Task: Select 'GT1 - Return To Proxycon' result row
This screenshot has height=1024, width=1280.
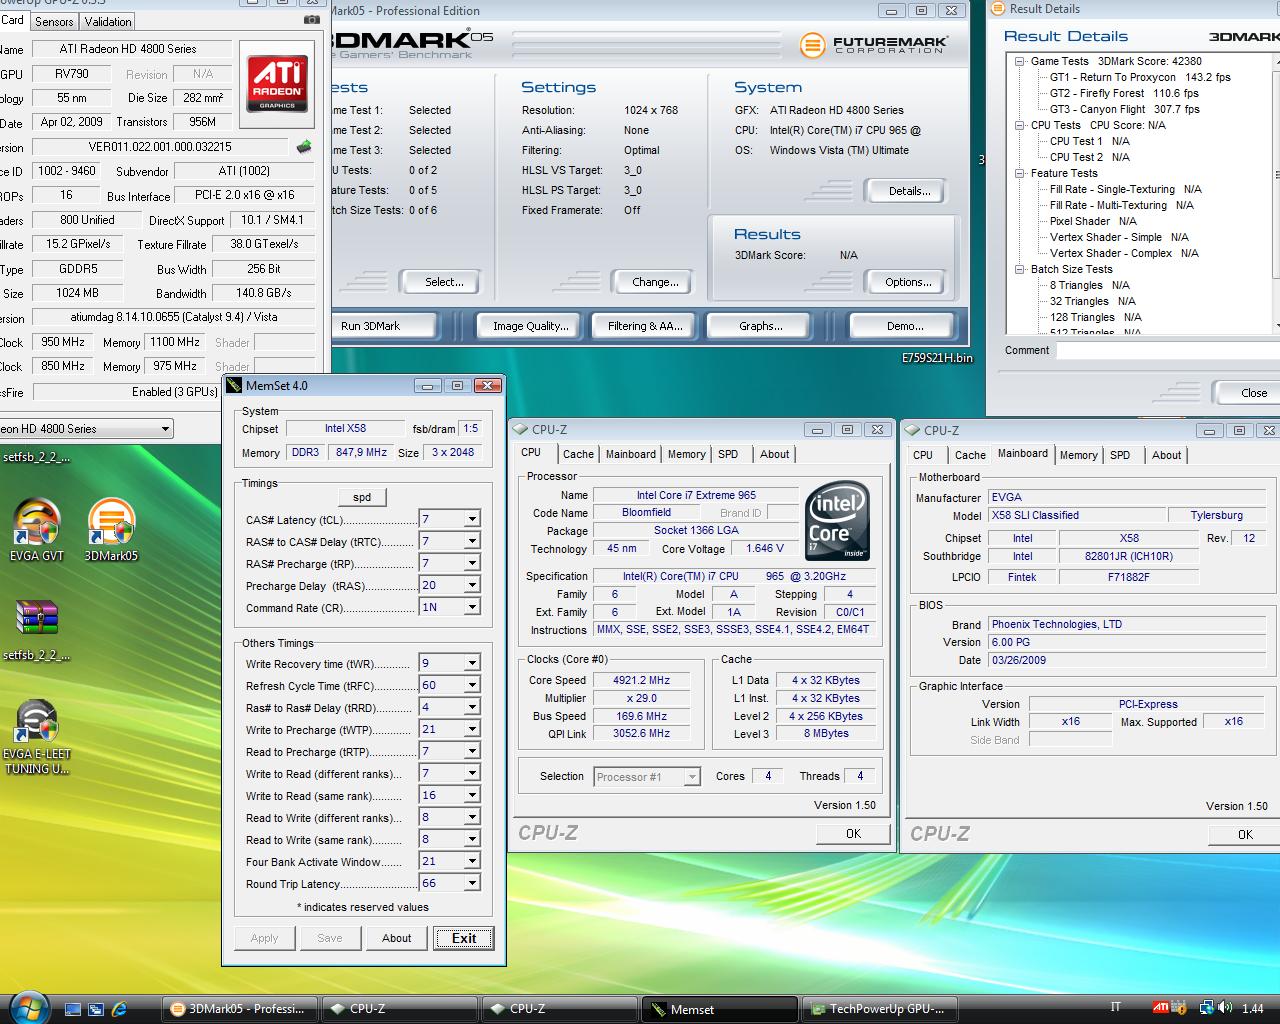Action: click(1140, 77)
